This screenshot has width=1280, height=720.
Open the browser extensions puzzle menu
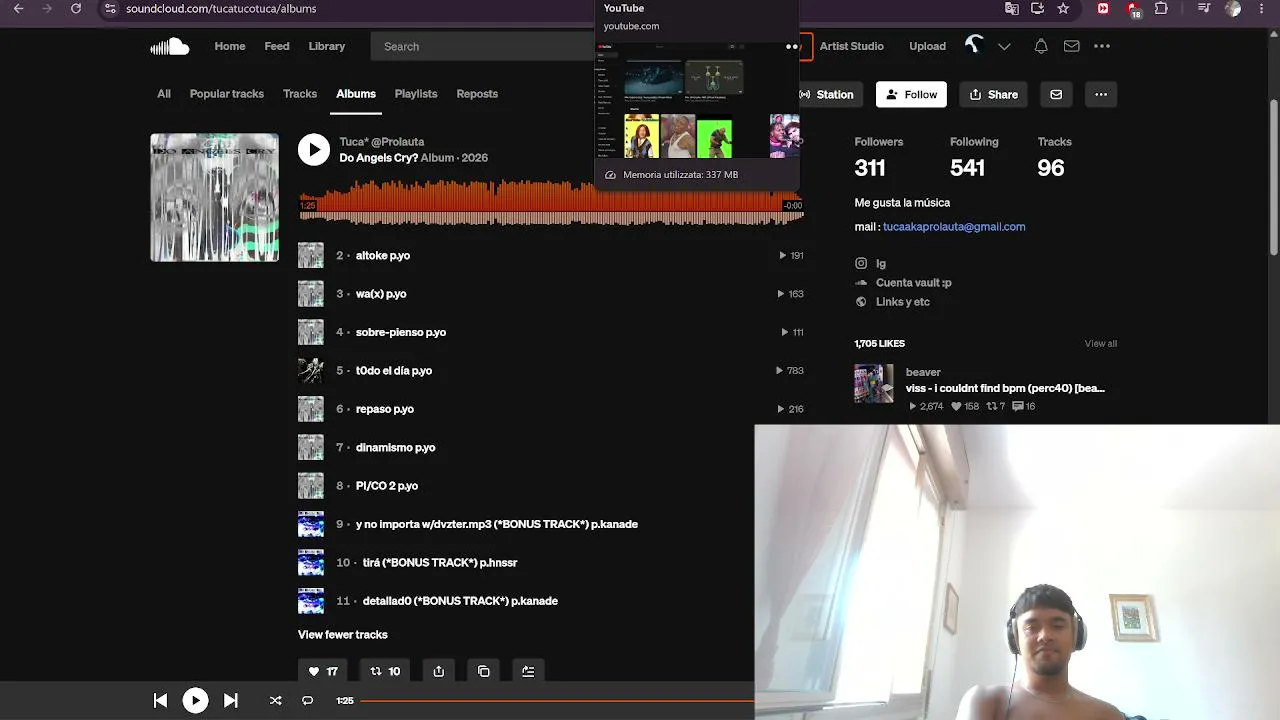(1161, 9)
